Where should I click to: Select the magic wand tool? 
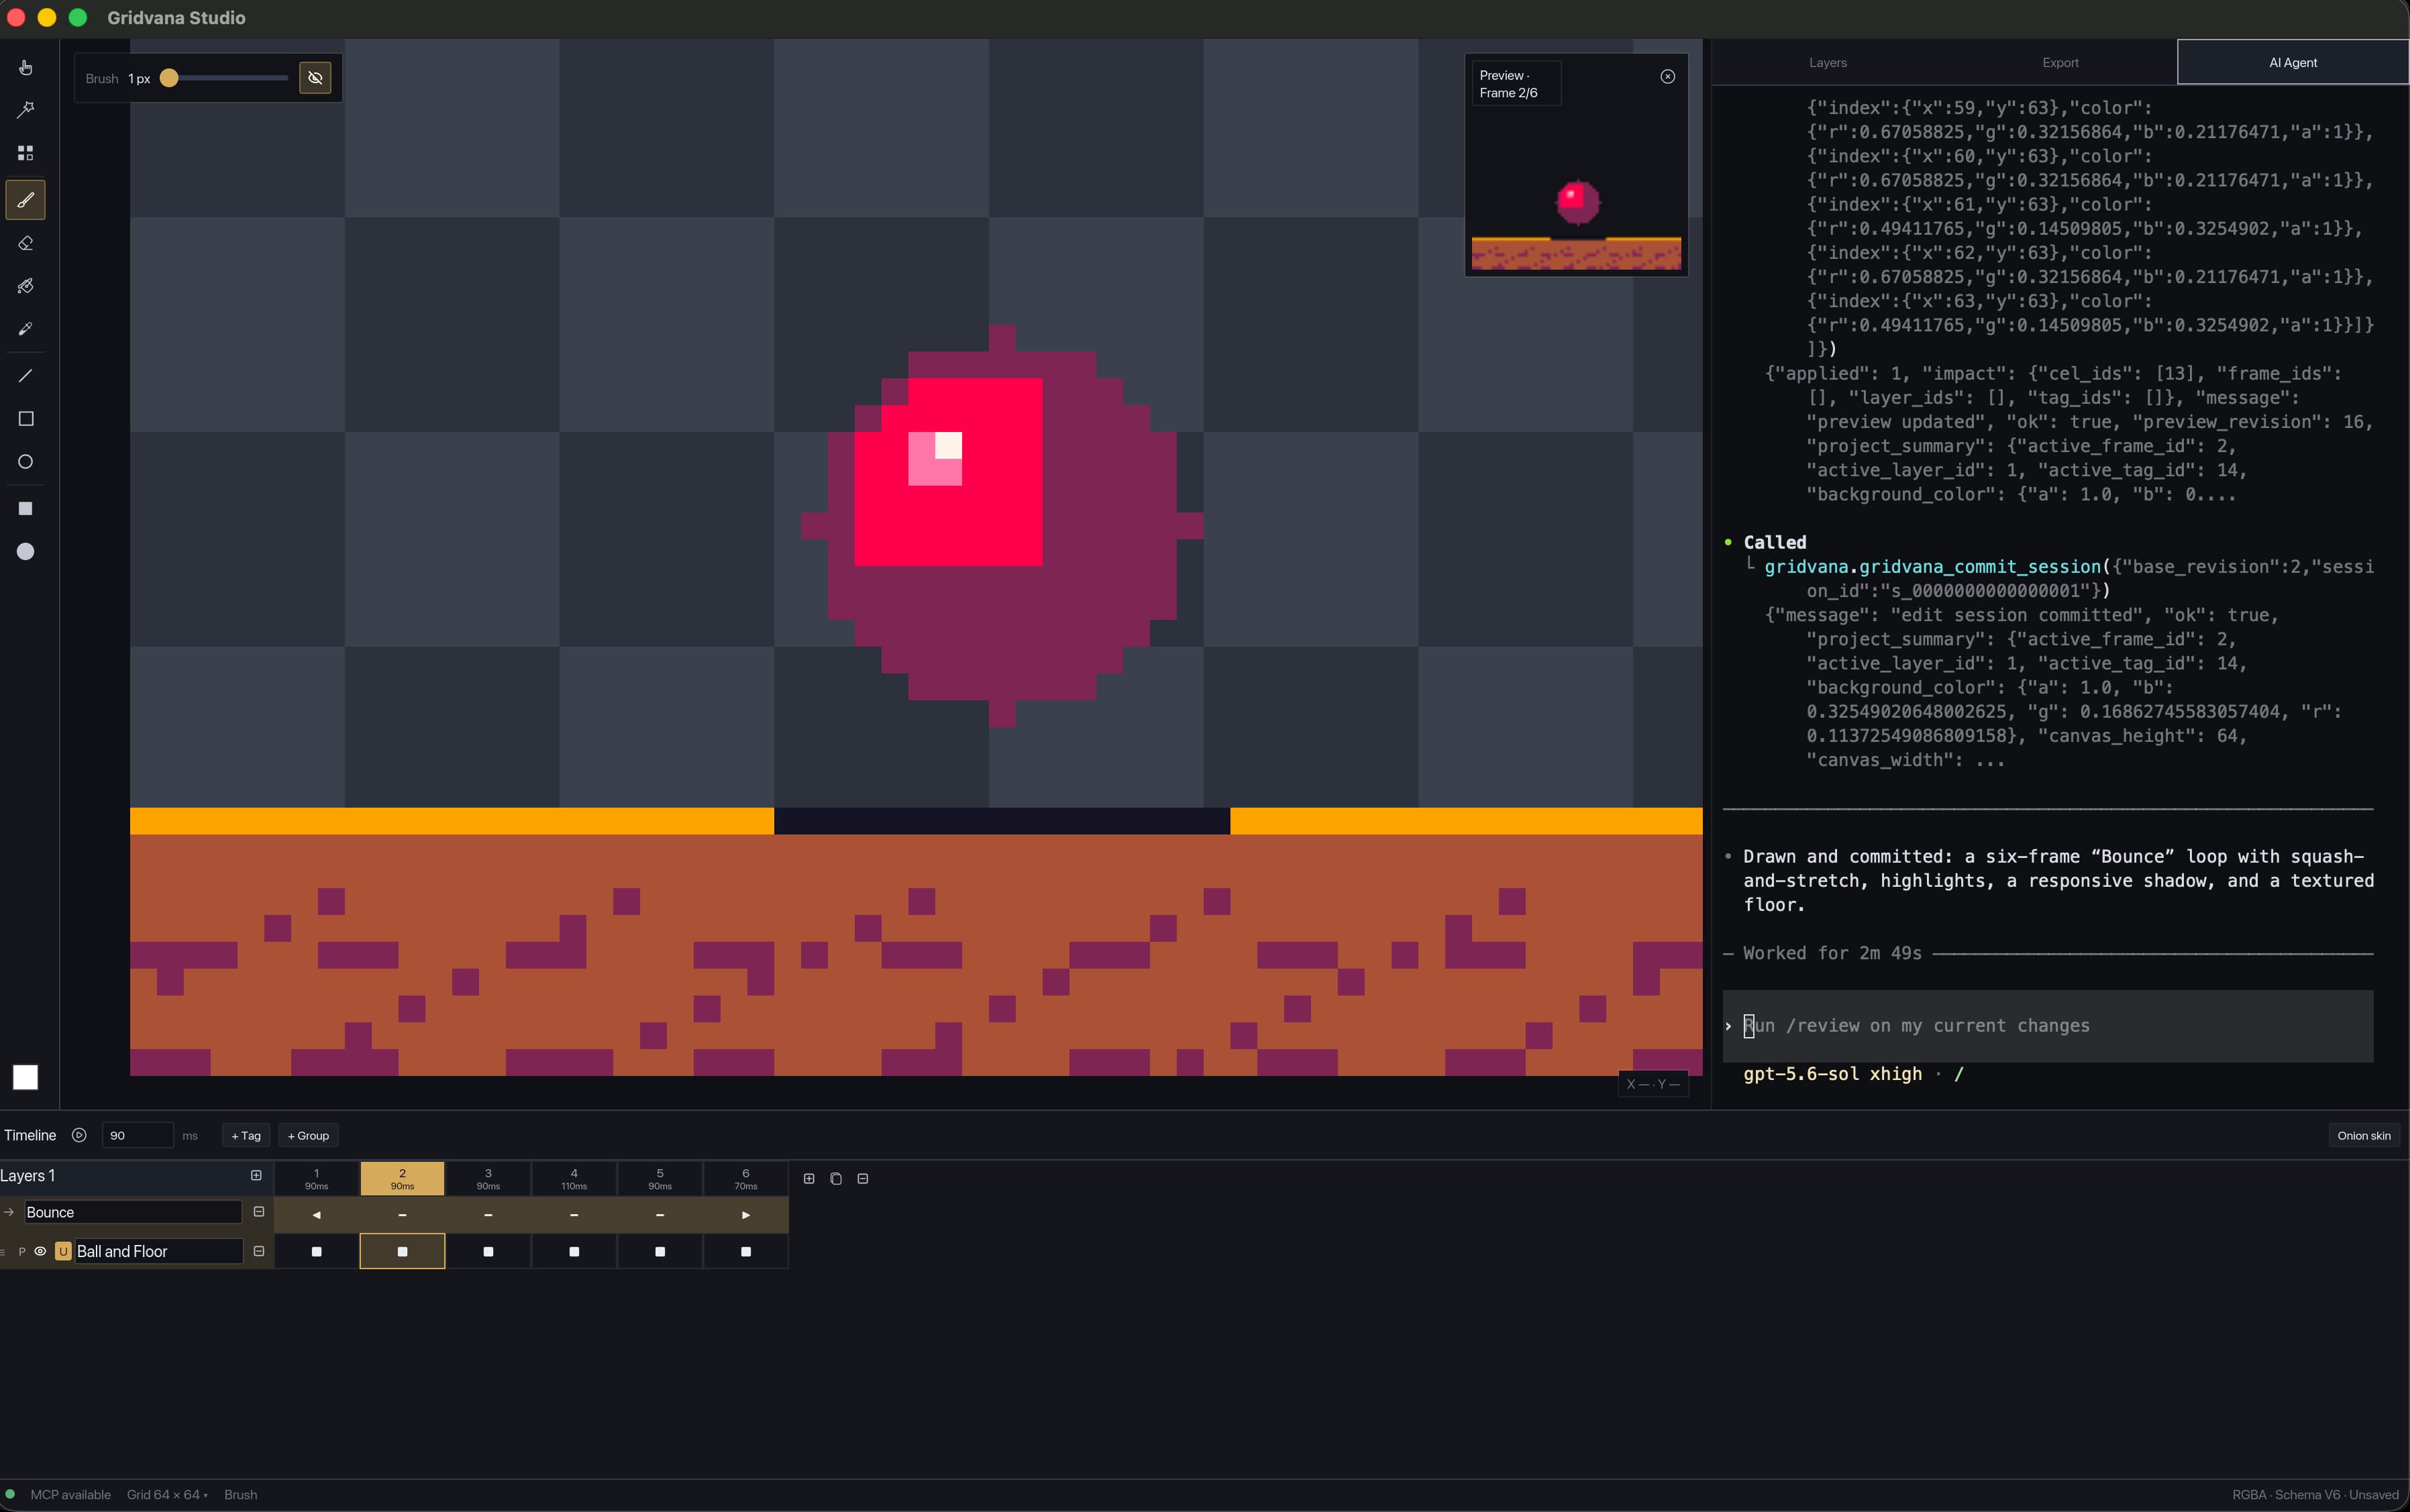point(26,110)
